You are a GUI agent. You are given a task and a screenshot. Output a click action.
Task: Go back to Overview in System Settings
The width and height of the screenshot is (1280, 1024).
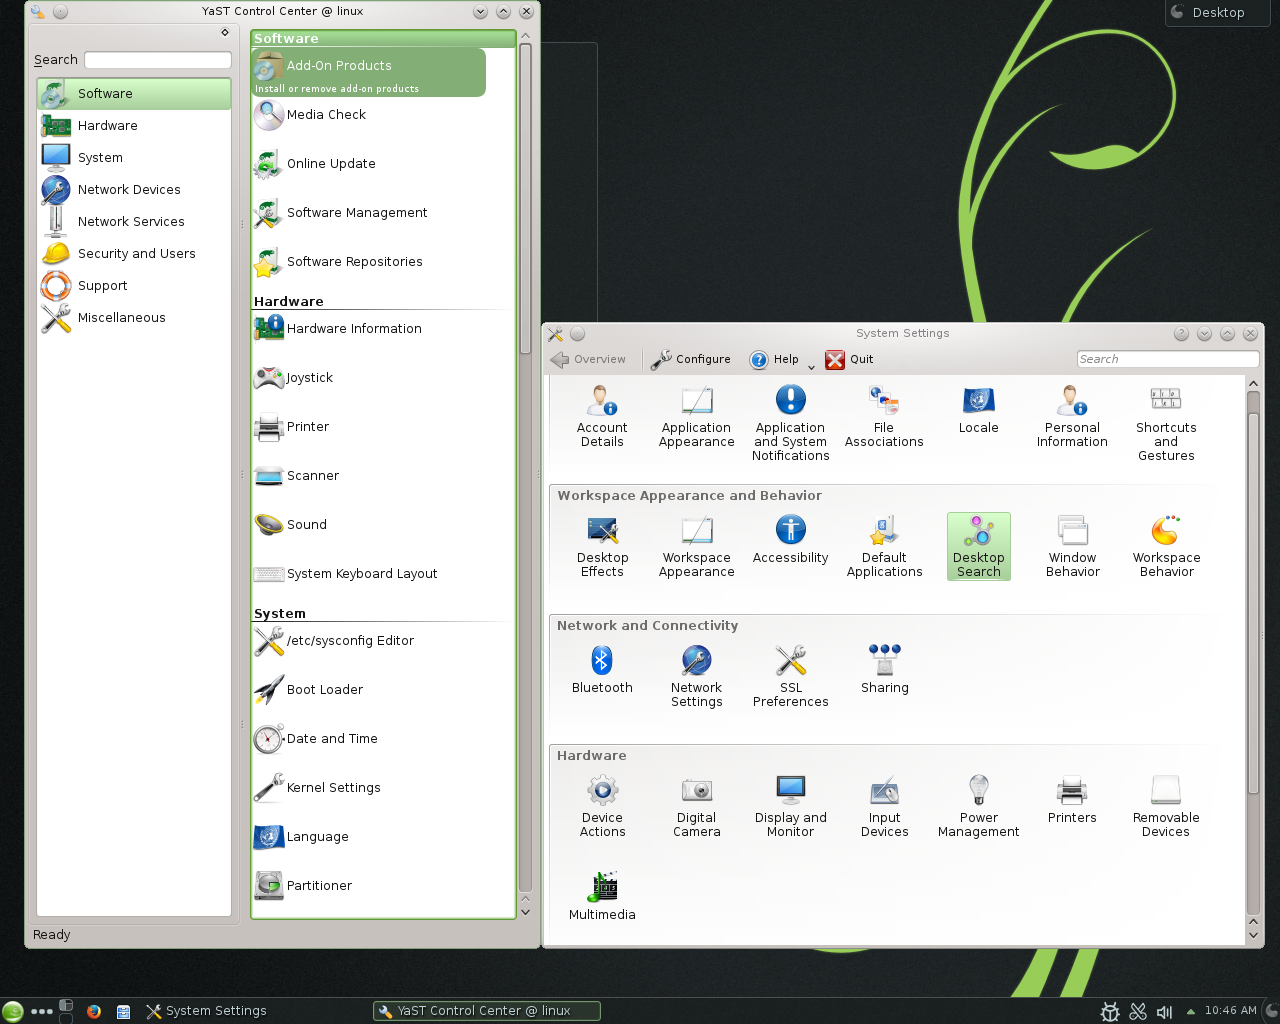[x=589, y=360]
